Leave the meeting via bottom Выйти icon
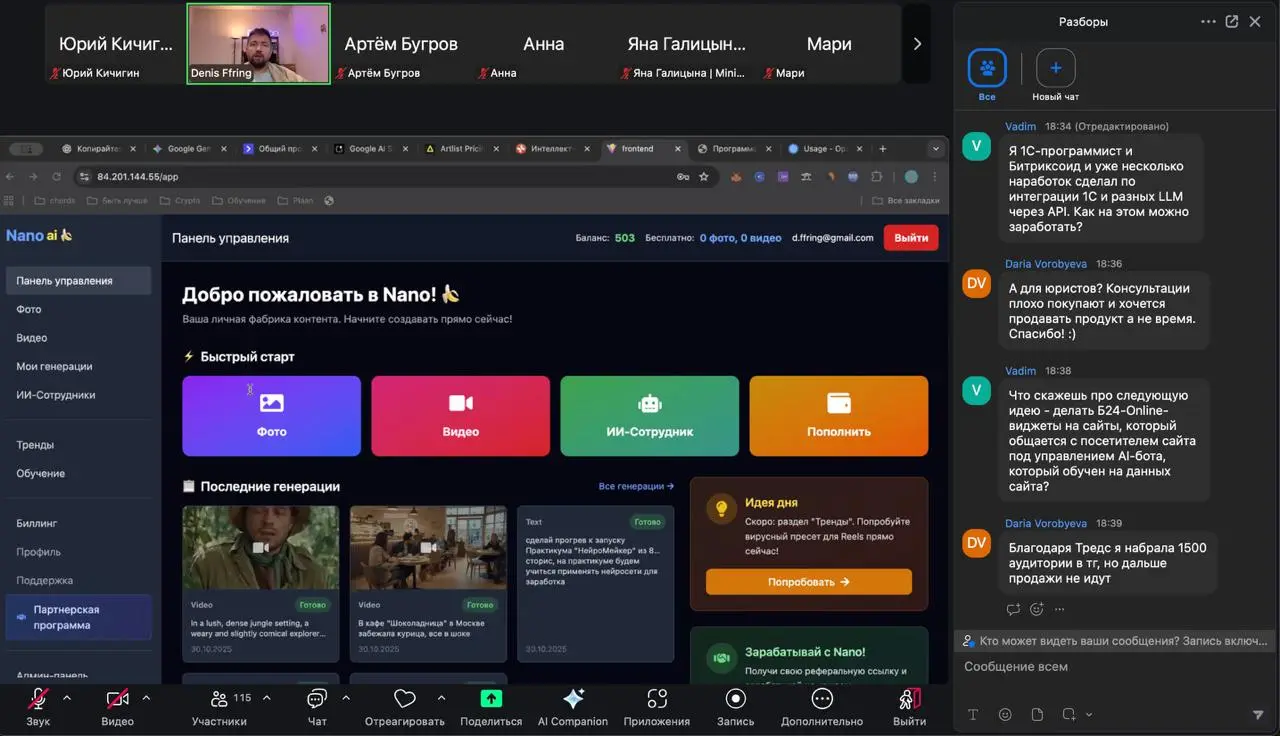Image resolution: width=1280 pixels, height=736 pixels. [x=909, y=699]
